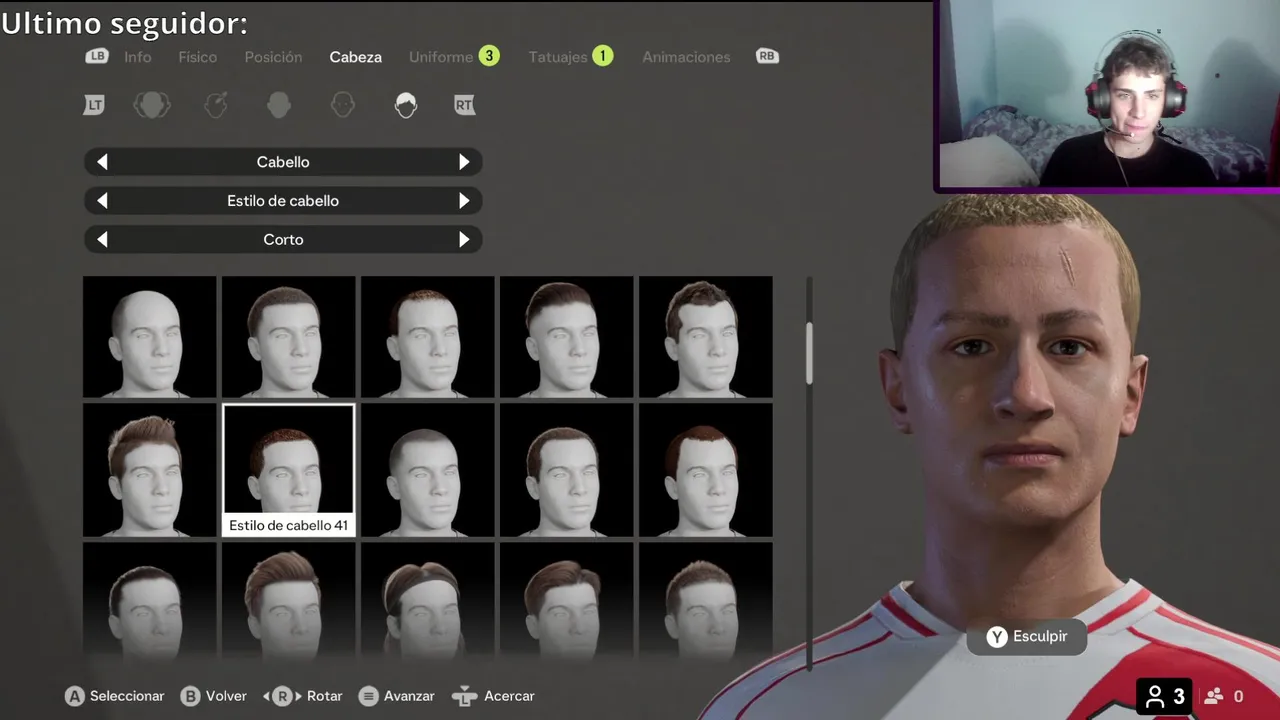The width and height of the screenshot is (1280, 720).
Task: Select the solid head silhouette icon
Action: 279,105
